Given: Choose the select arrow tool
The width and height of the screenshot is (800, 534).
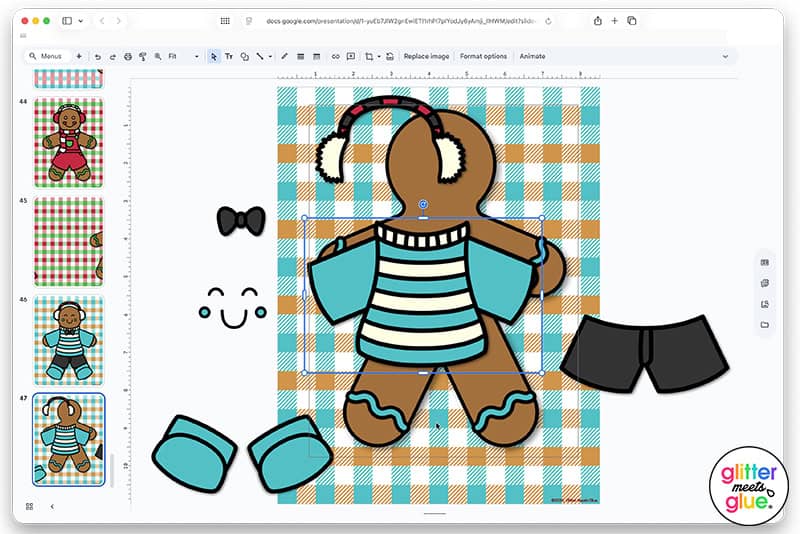Looking at the screenshot, I should coord(214,57).
